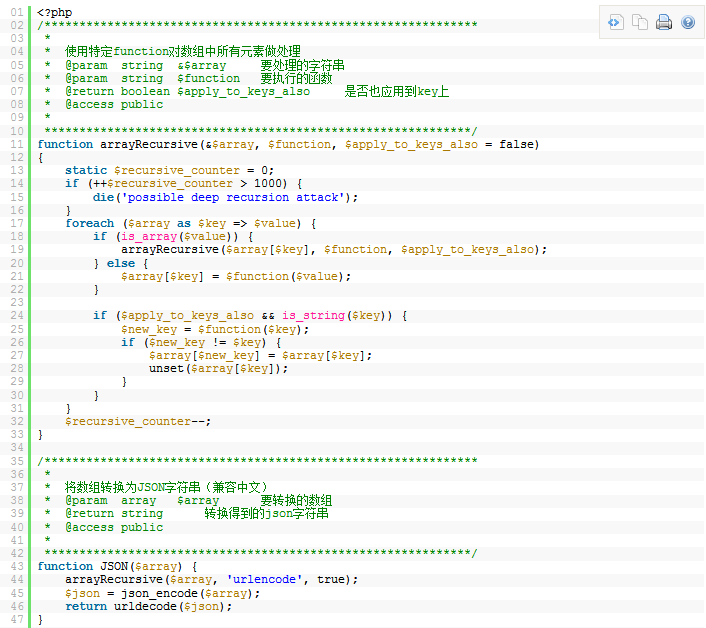Open the blue question mark help icon
706x628 pixels.
coord(688,22)
